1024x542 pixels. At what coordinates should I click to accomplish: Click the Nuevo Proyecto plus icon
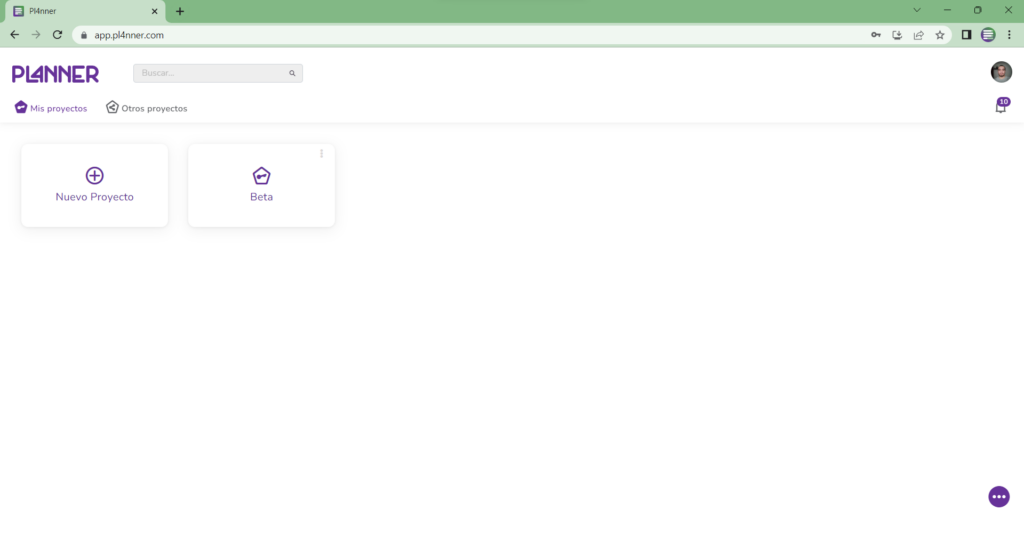pos(95,175)
